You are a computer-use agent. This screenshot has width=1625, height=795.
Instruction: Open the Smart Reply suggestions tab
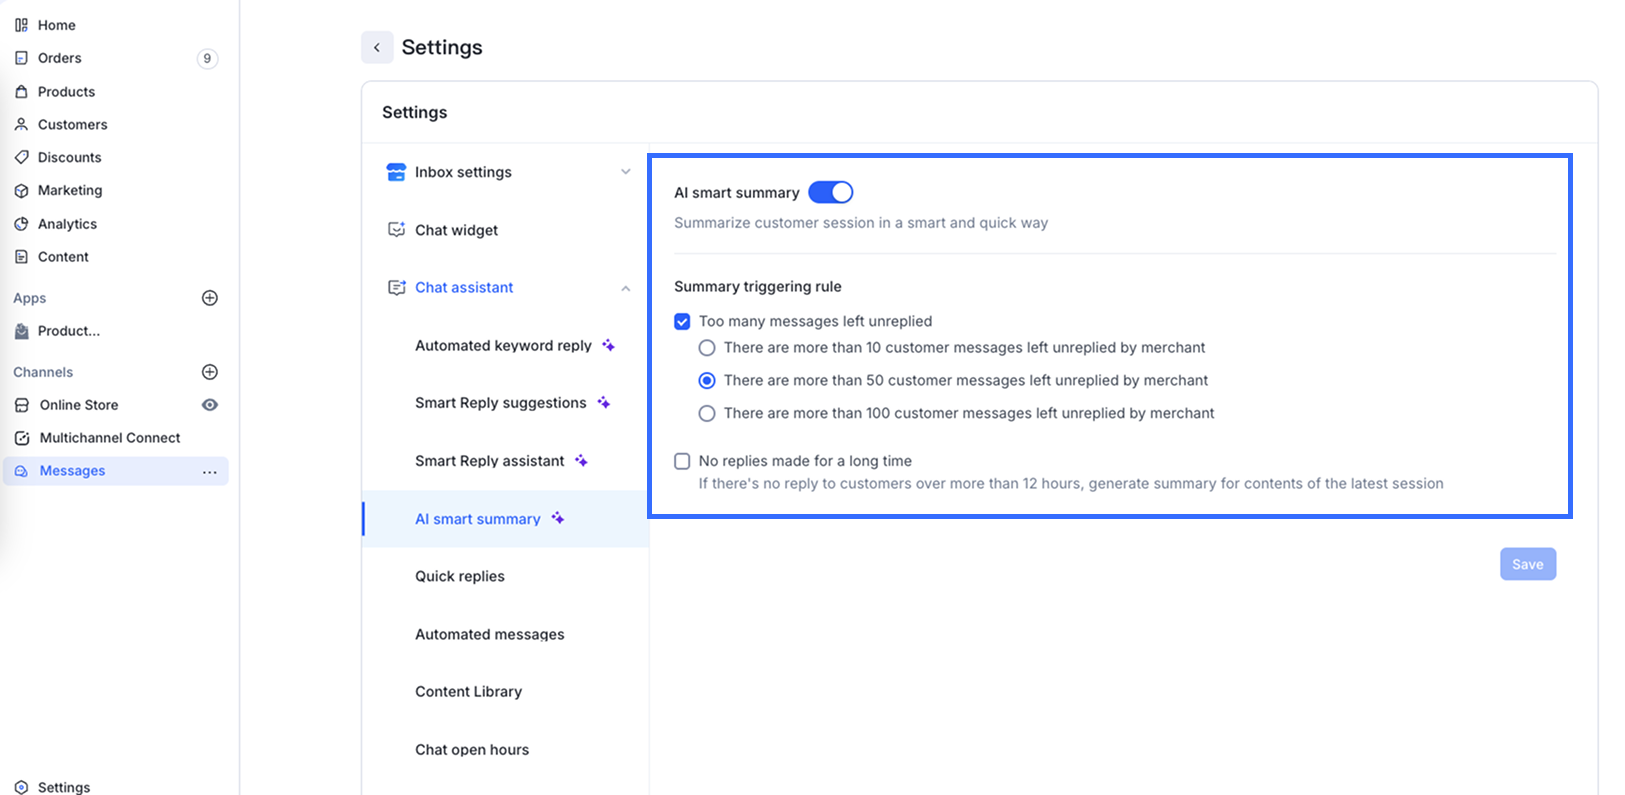coord(501,403)
